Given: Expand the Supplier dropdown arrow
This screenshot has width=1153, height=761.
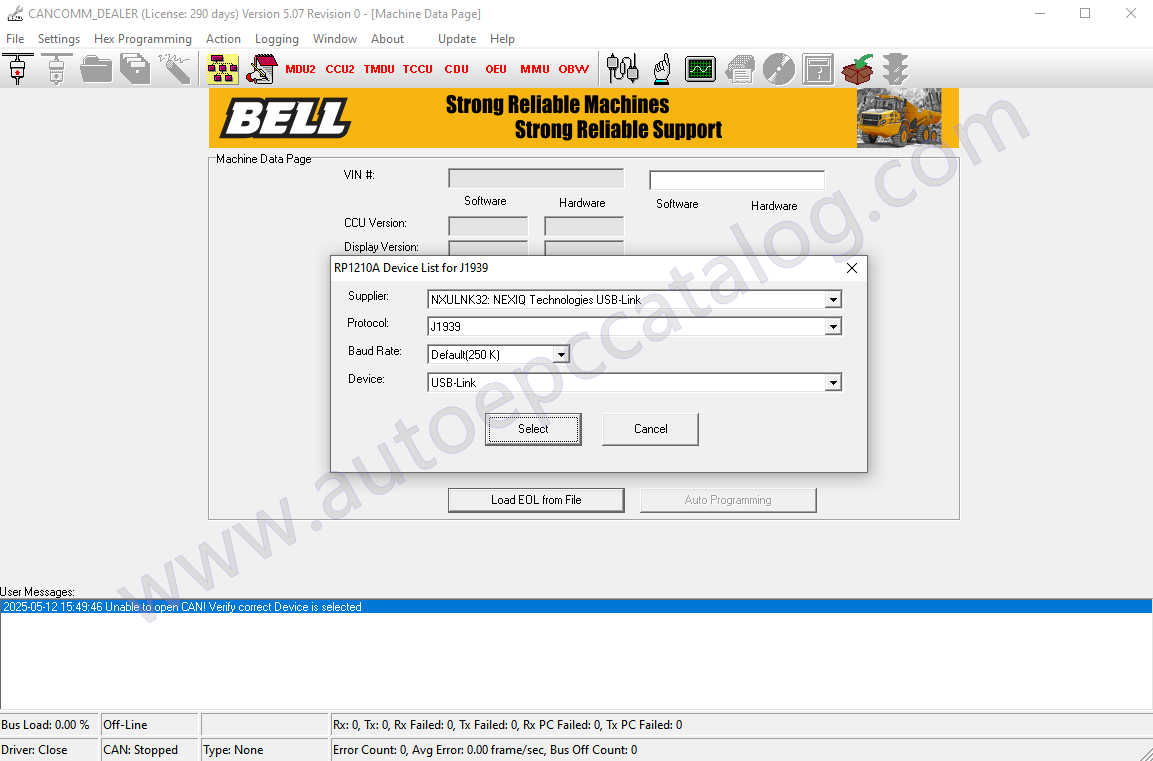Looking at the screenshot, I should tap(832, 300).
